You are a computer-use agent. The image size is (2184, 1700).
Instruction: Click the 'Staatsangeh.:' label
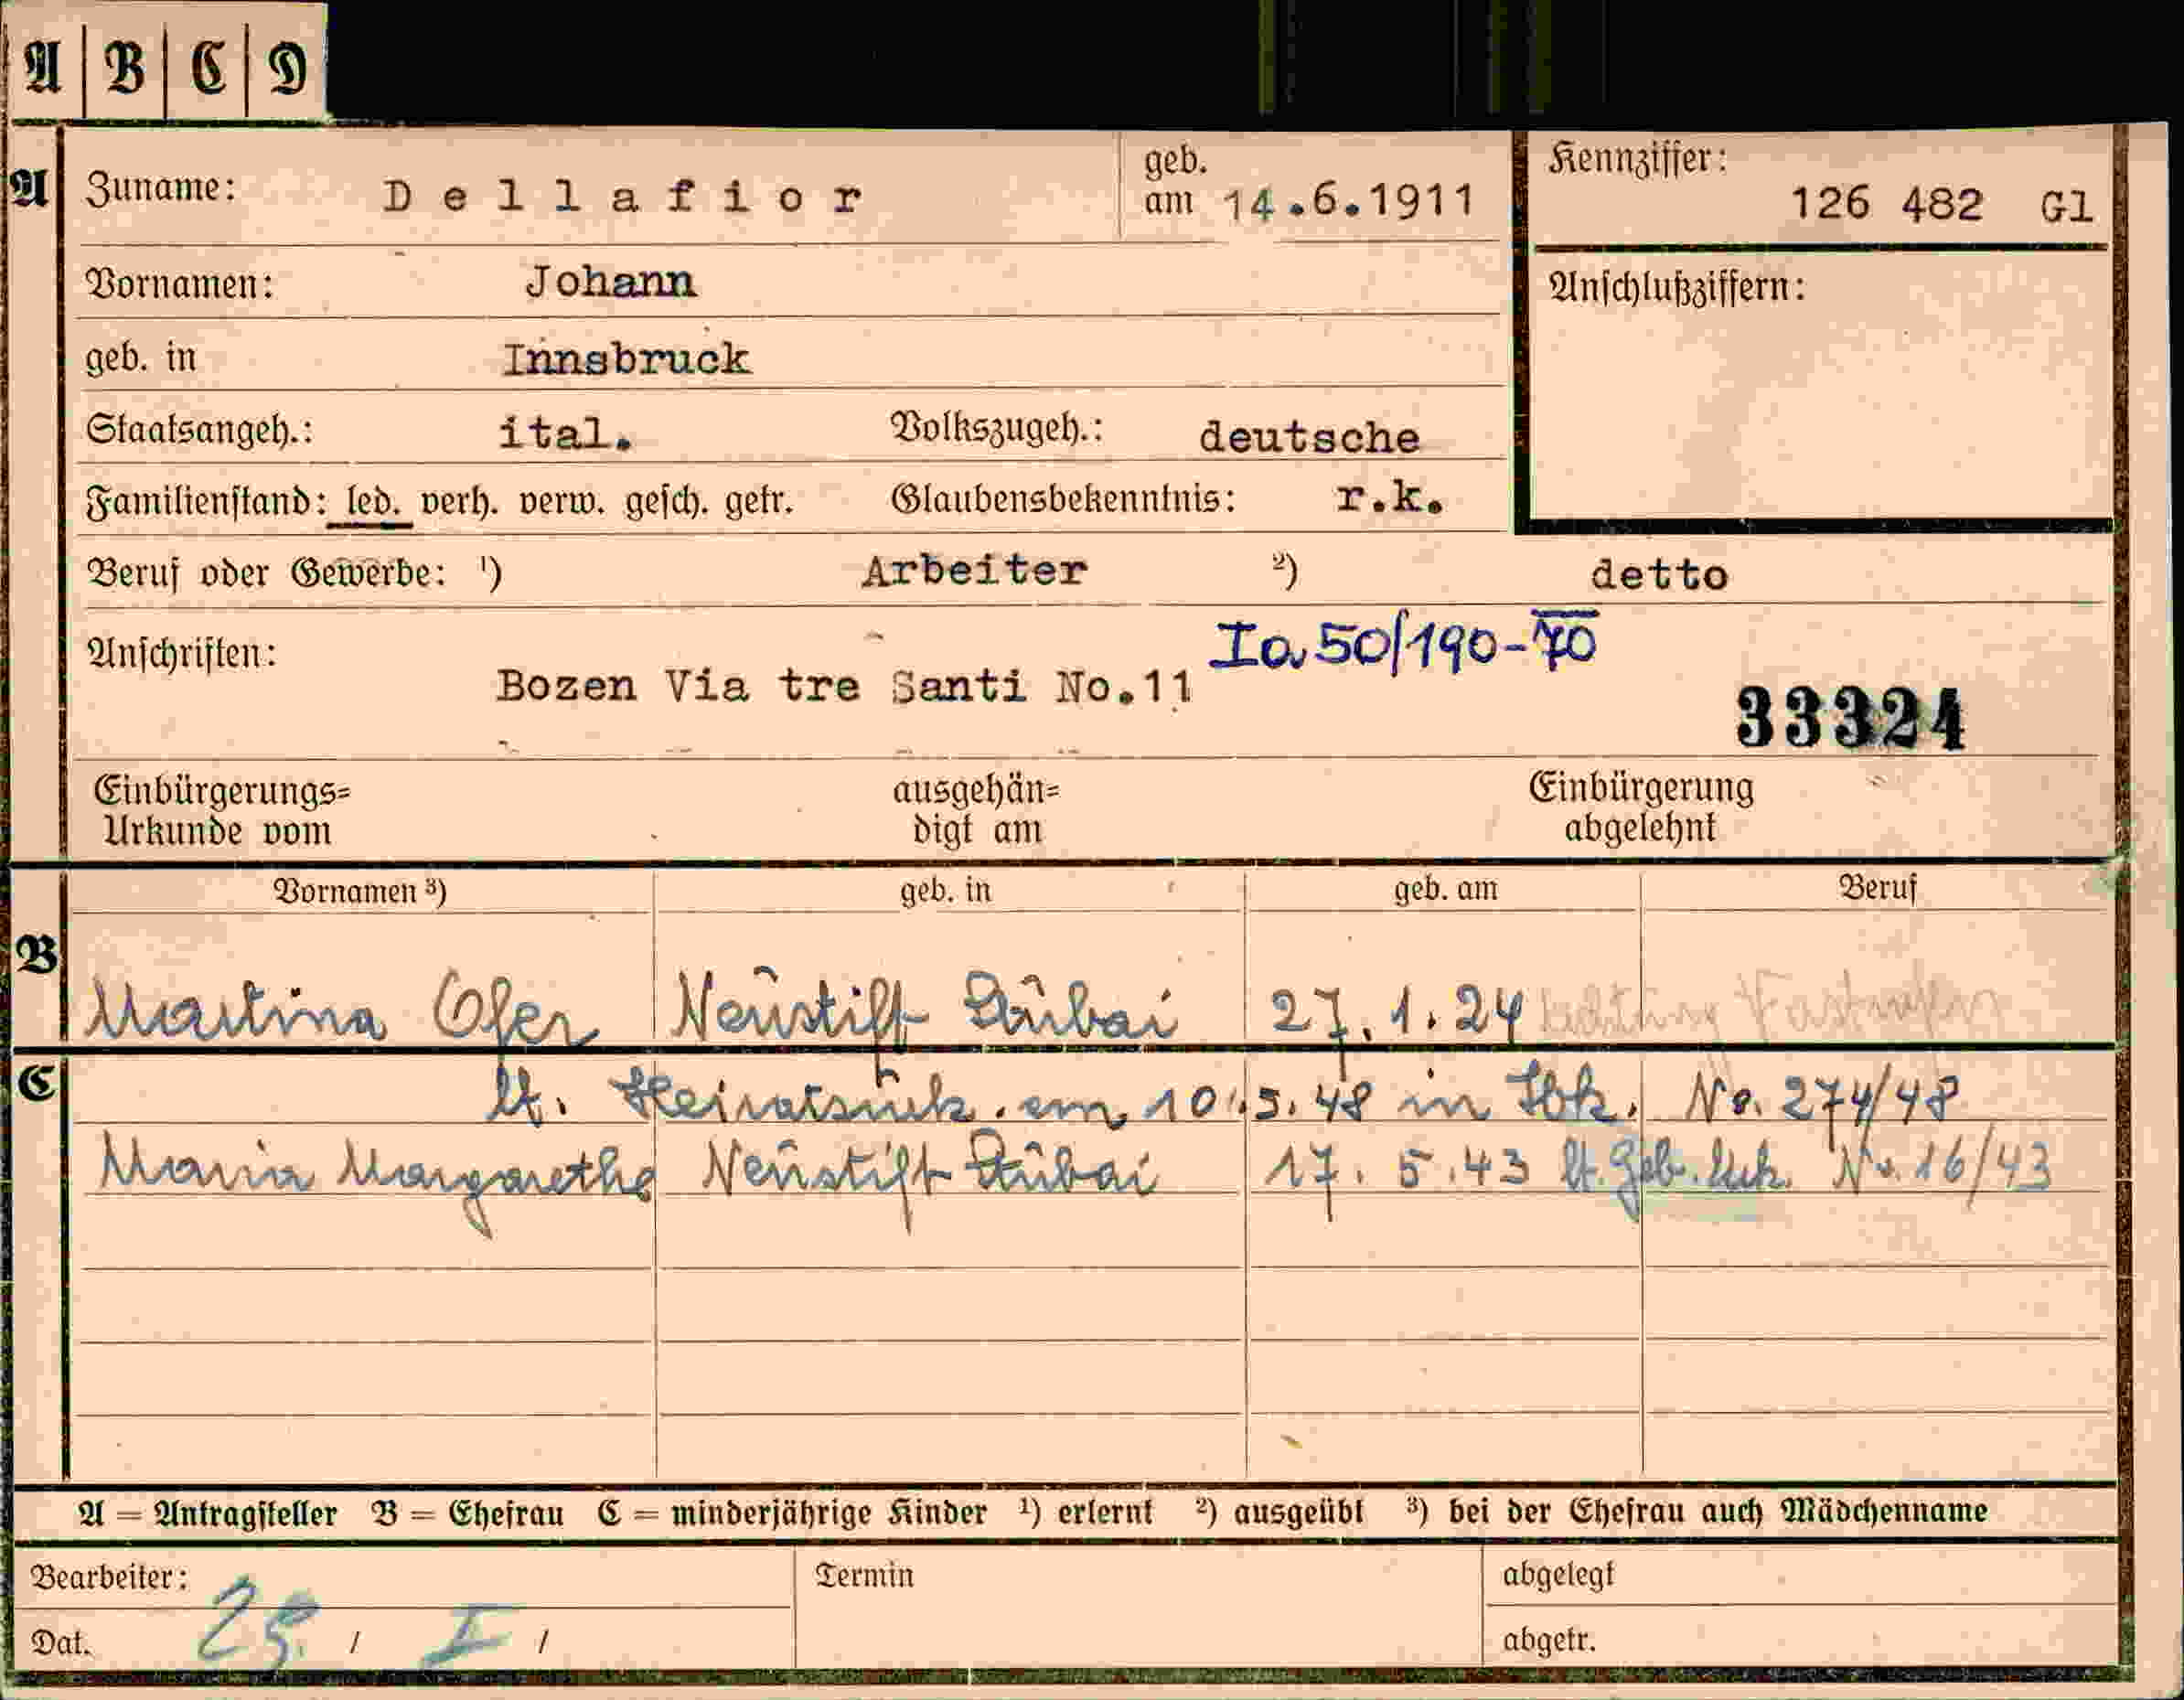pyautogui.click(x=199, y=430)
